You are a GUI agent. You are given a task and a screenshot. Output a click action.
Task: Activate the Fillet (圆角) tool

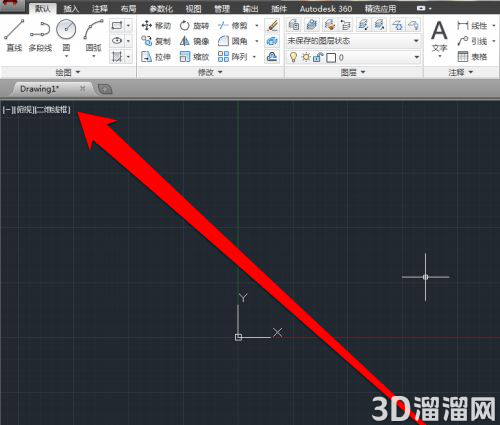233,41
